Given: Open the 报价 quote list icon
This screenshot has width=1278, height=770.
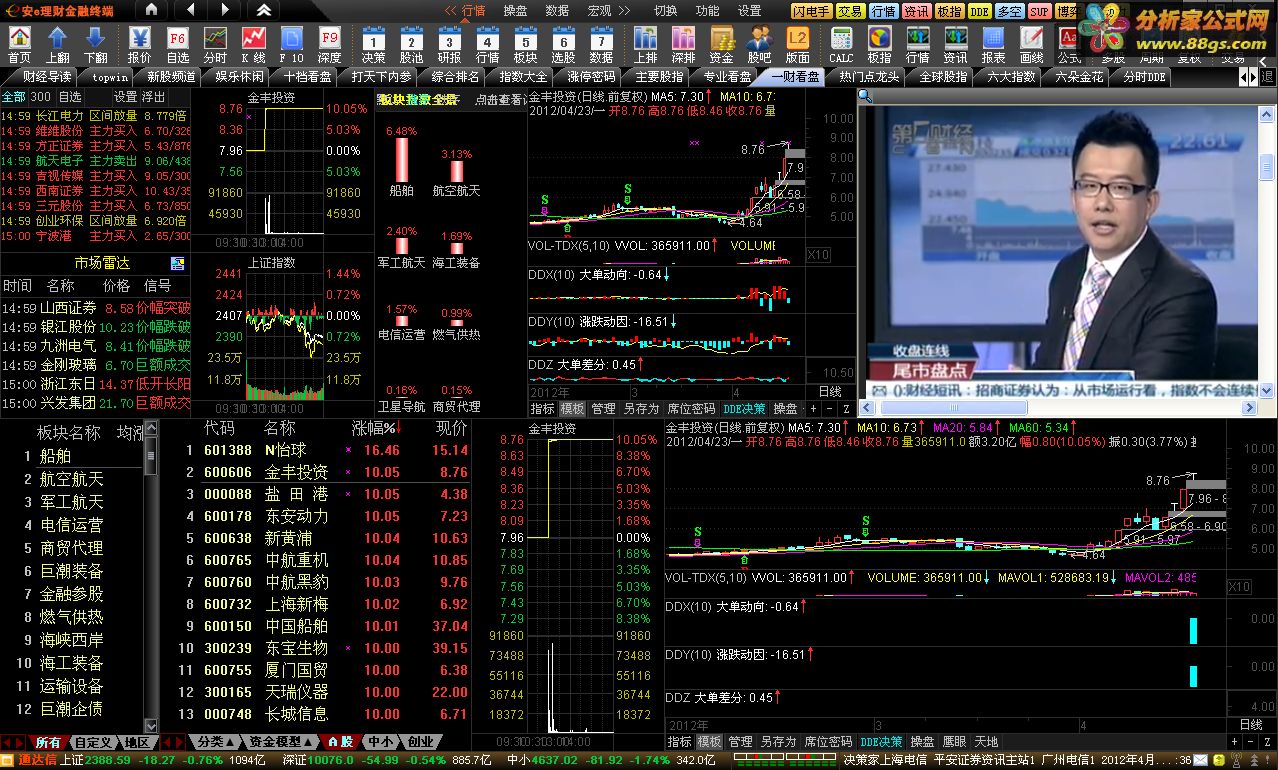Looking at the screenshot, I should pos(140,45).
